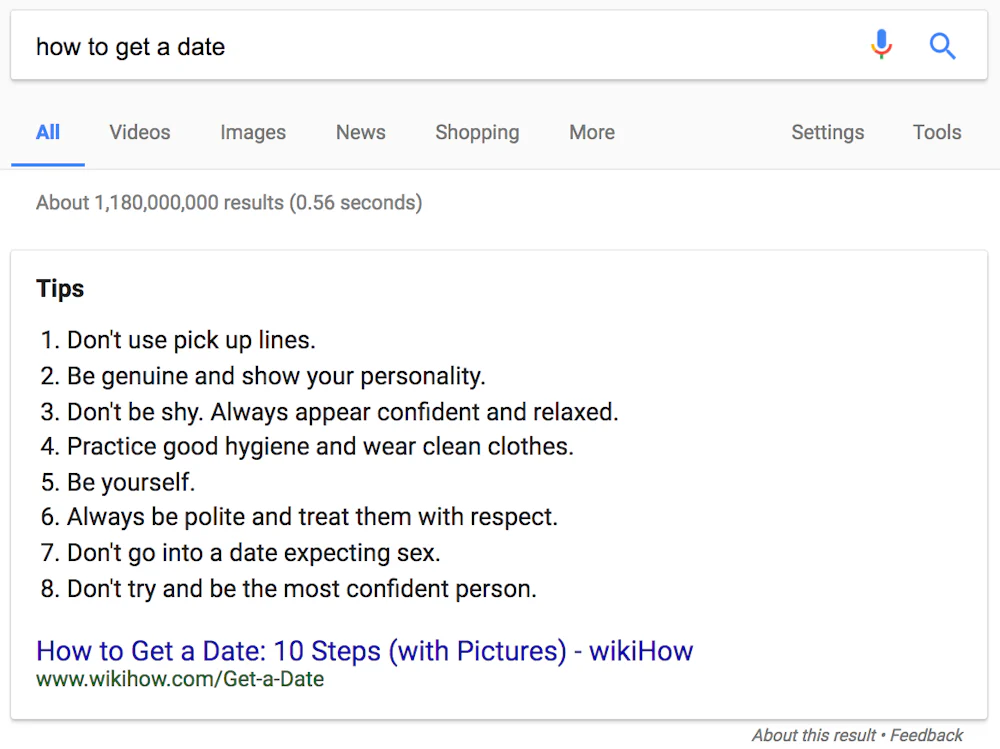This screenshot has height=749, width=1000.
Task: Open the wikiHow 'How to Get a Date' link
Action: pyautogui.click(x=364, y=651)
